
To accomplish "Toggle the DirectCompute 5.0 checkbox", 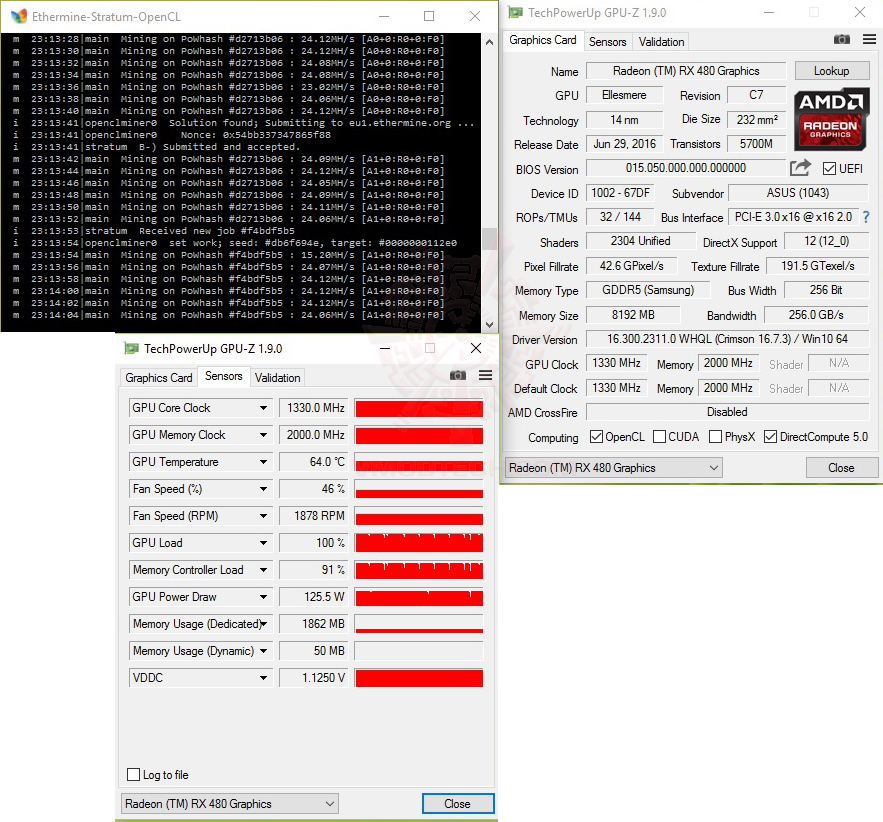I will 770,437.
